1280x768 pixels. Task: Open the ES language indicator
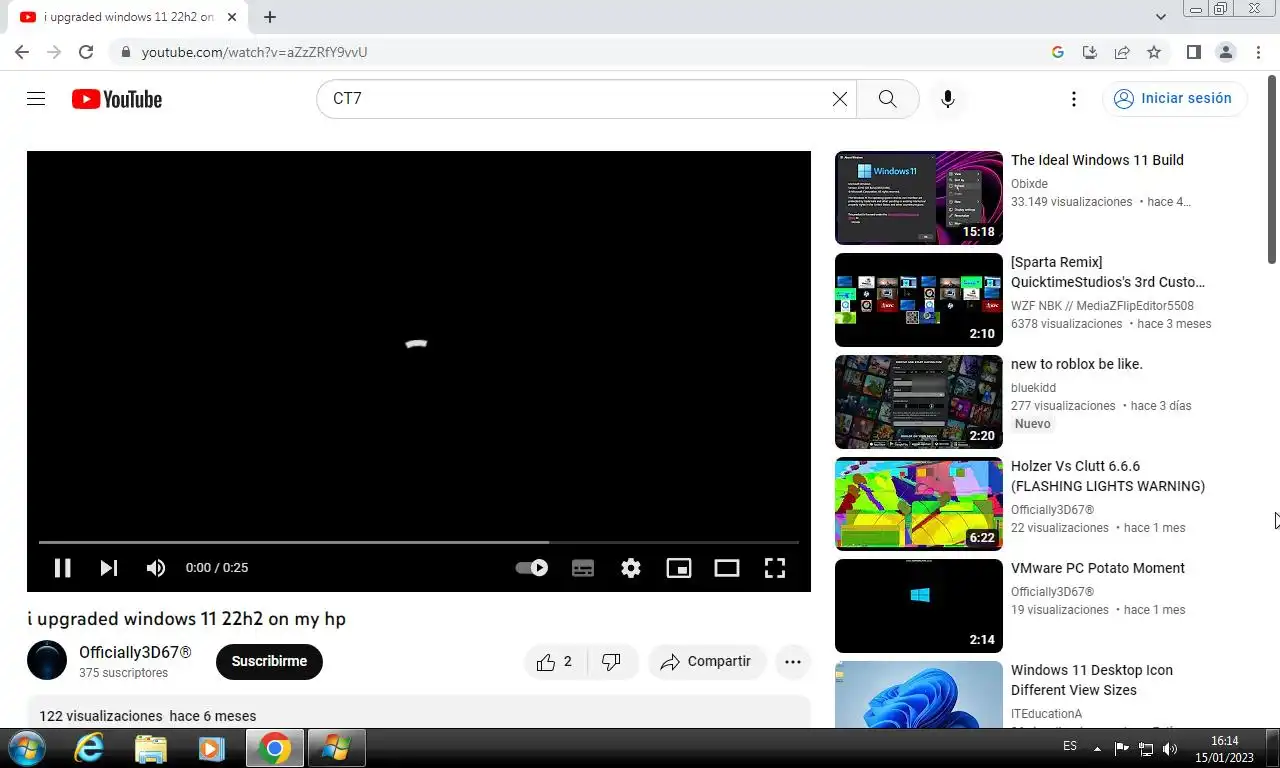(1070, 747)
